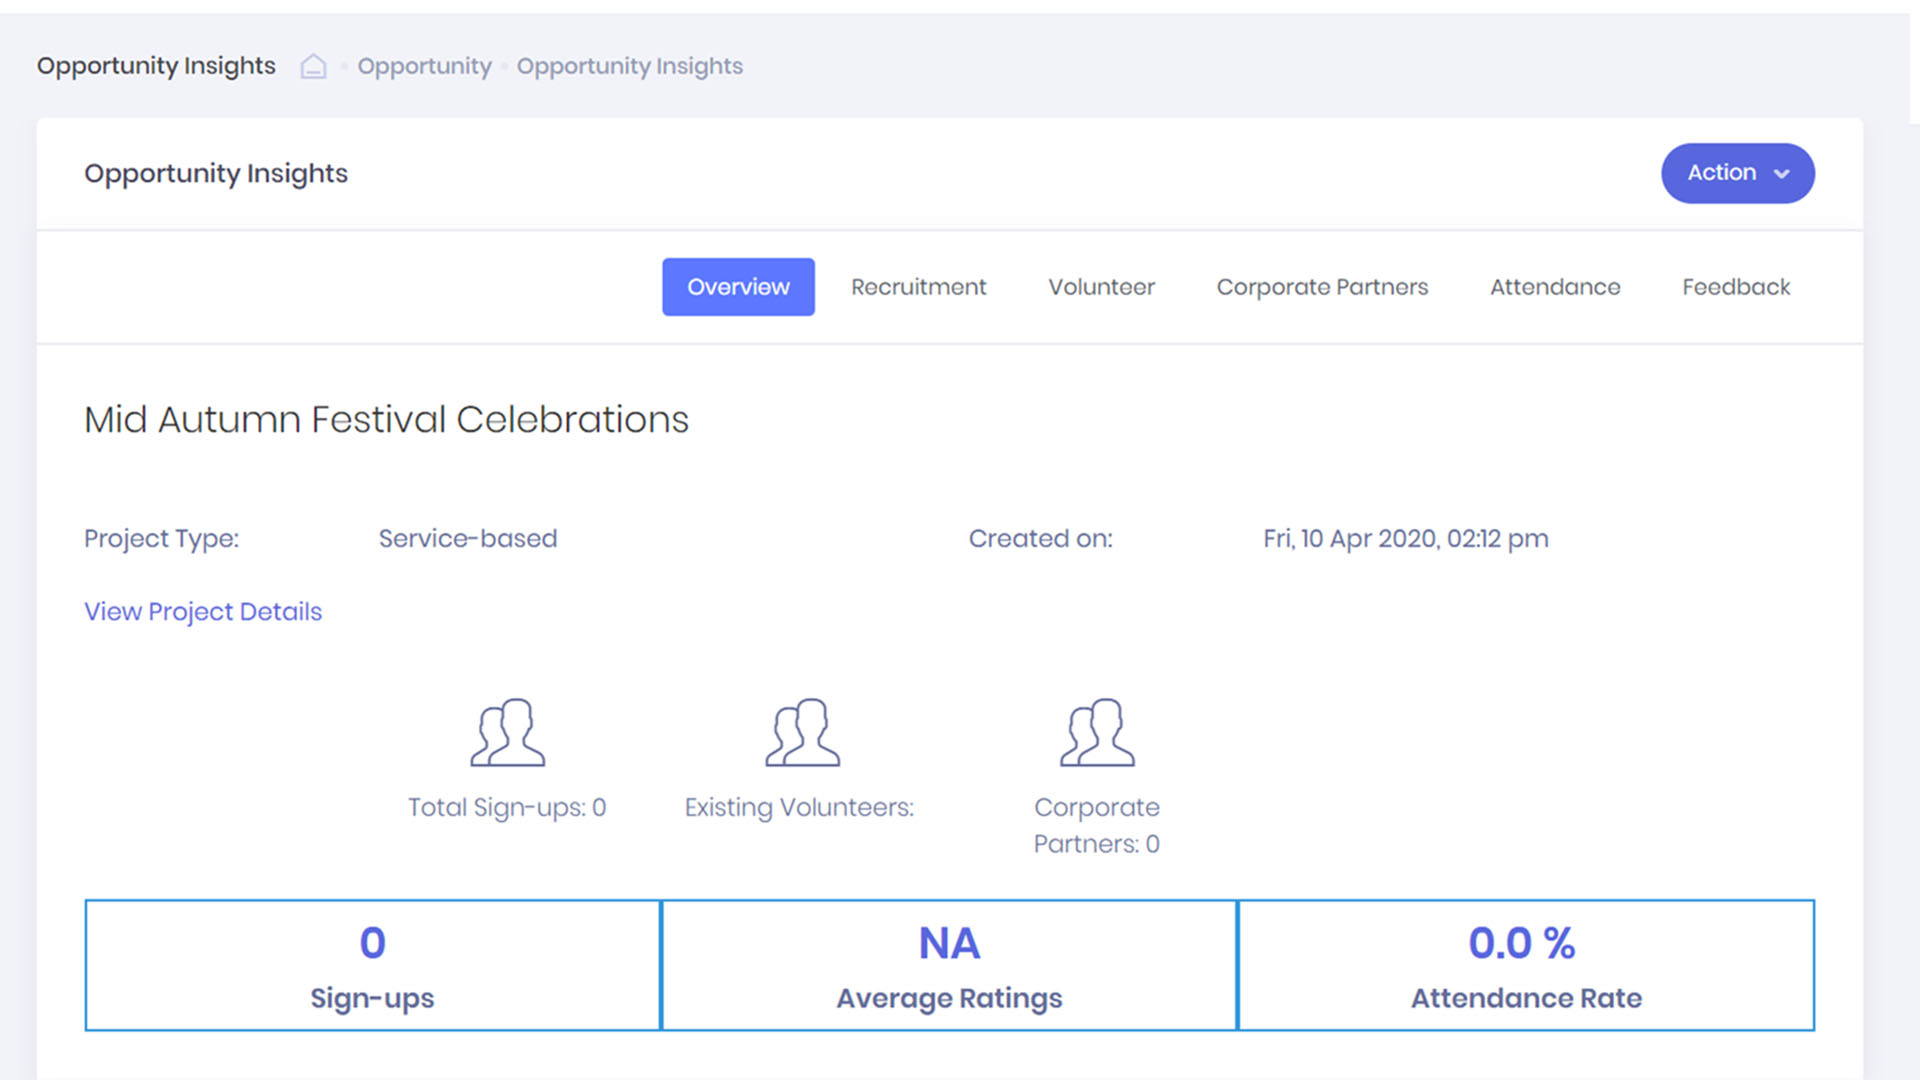
Task: Click the Average Ratings stat box
Action: pyautogui.click(x=949, y=965)
